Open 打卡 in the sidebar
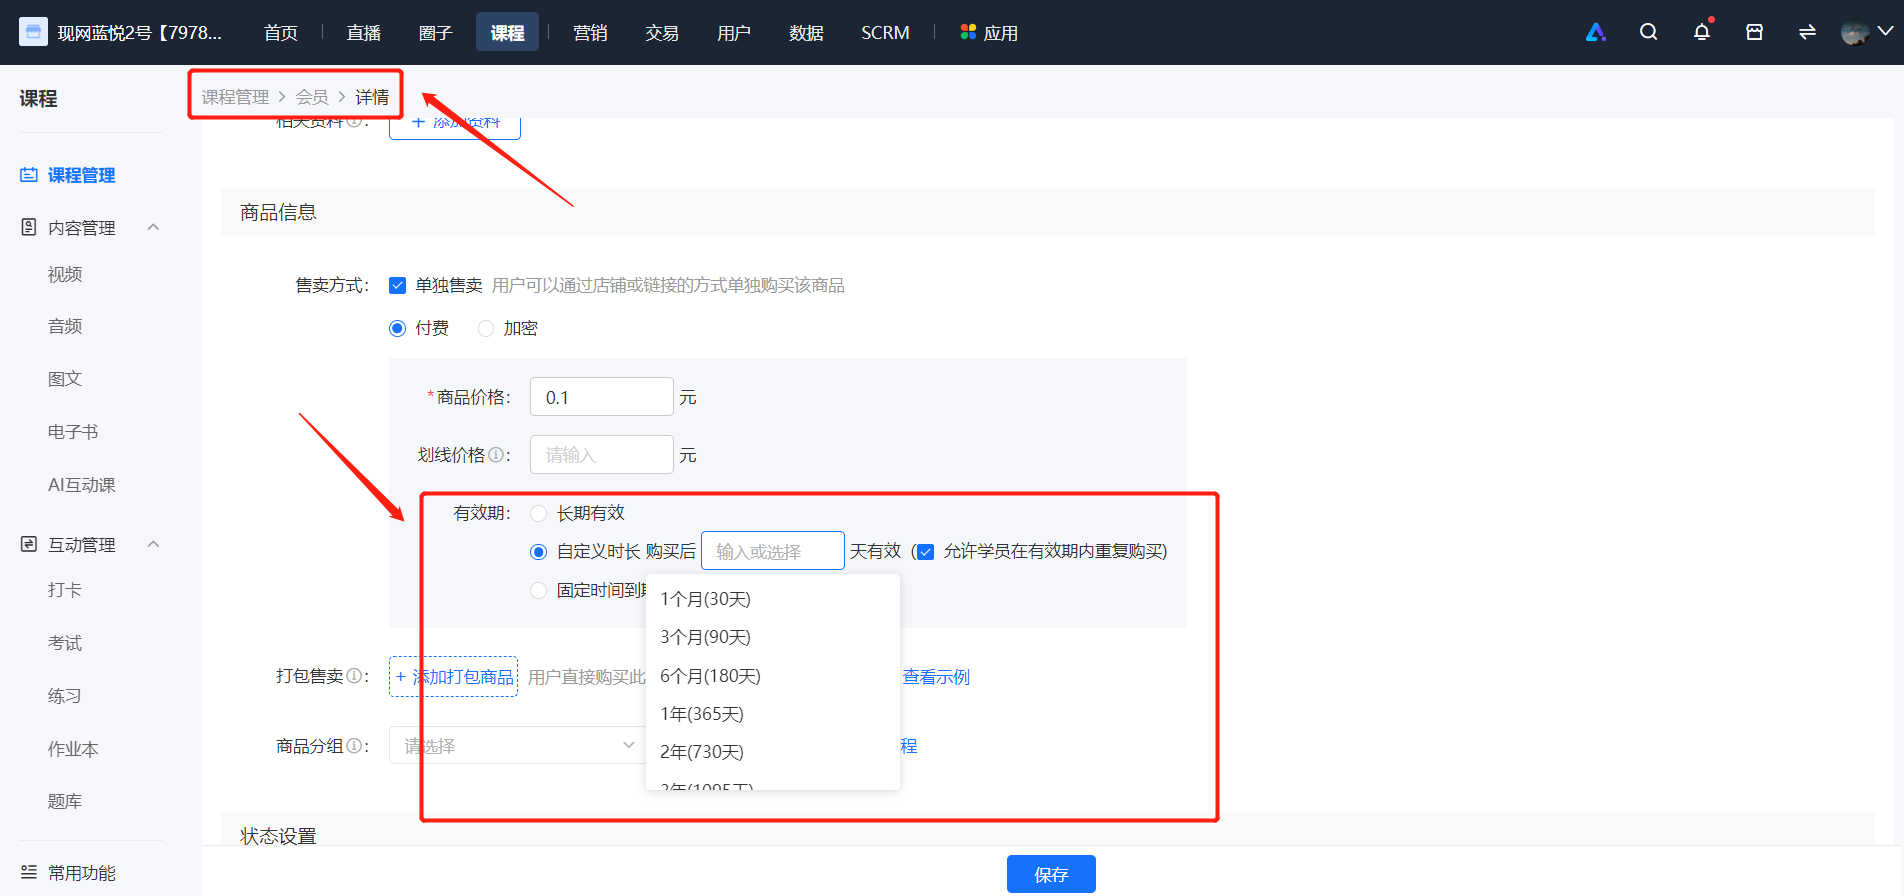1904x896 pixels. [x=65, y=590]
